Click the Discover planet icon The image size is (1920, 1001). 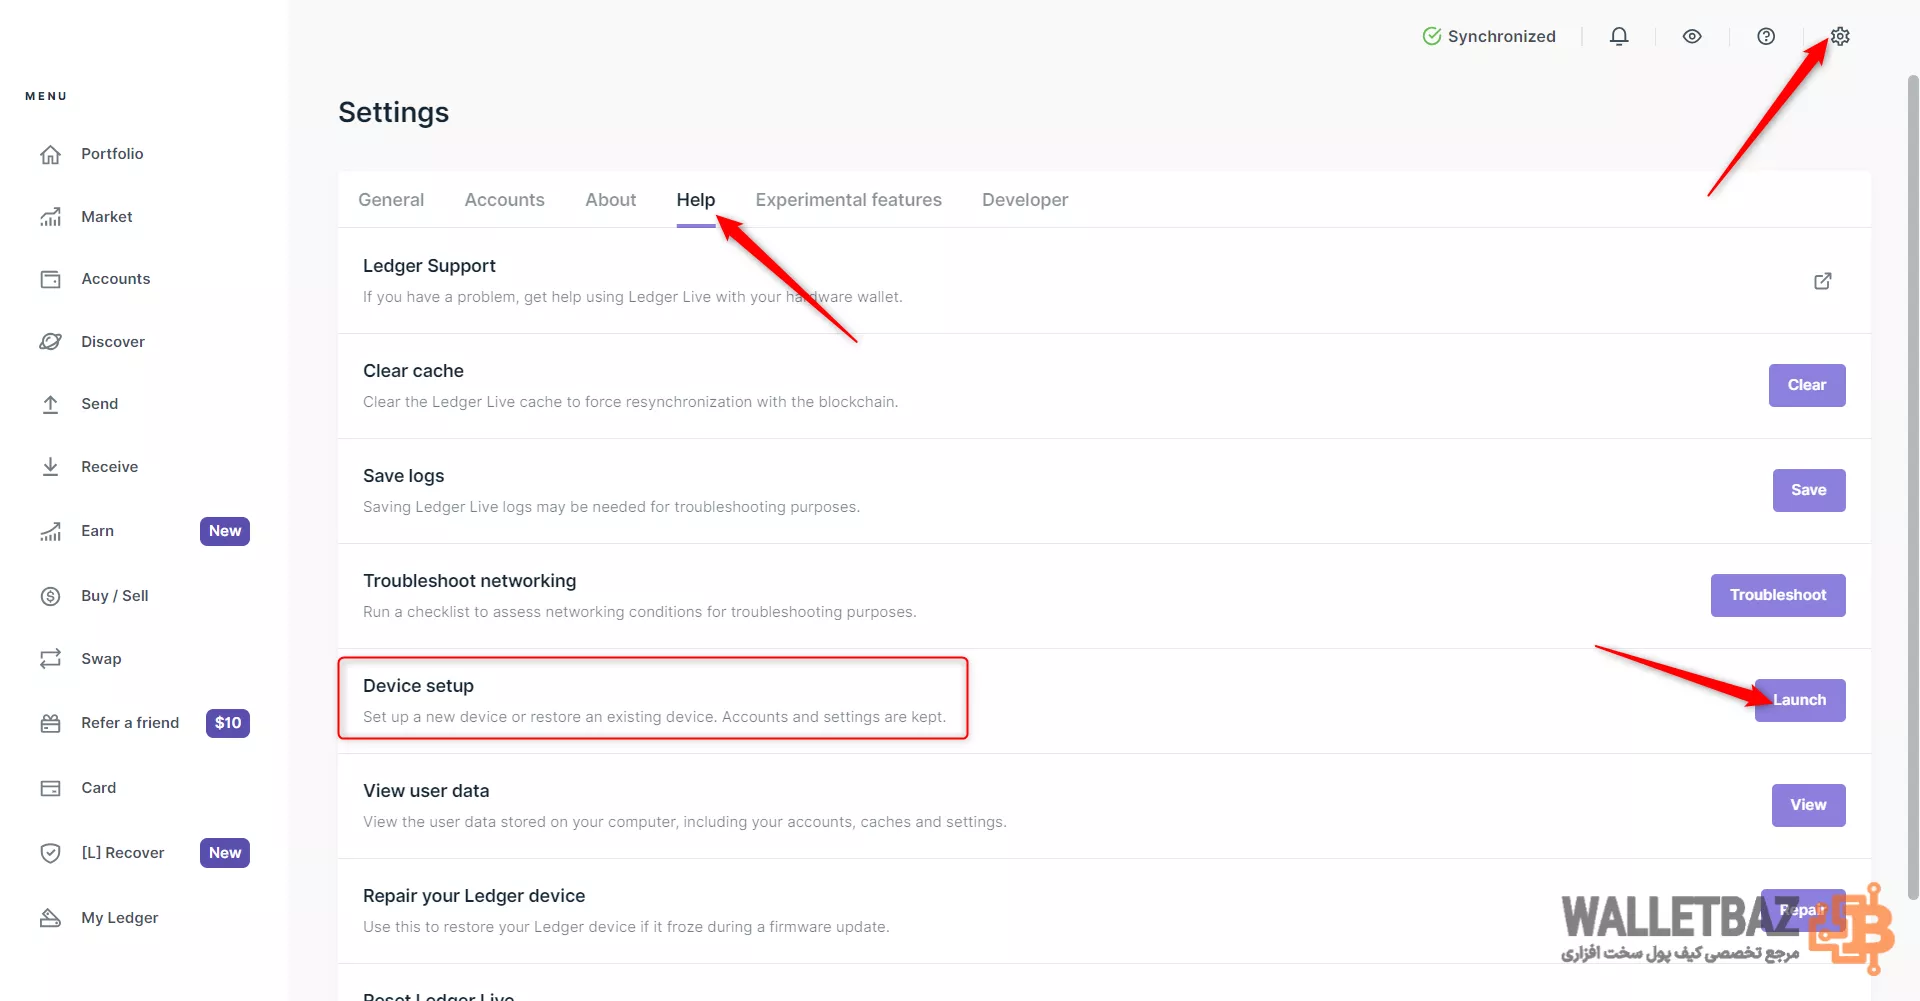tap(51, 342)
